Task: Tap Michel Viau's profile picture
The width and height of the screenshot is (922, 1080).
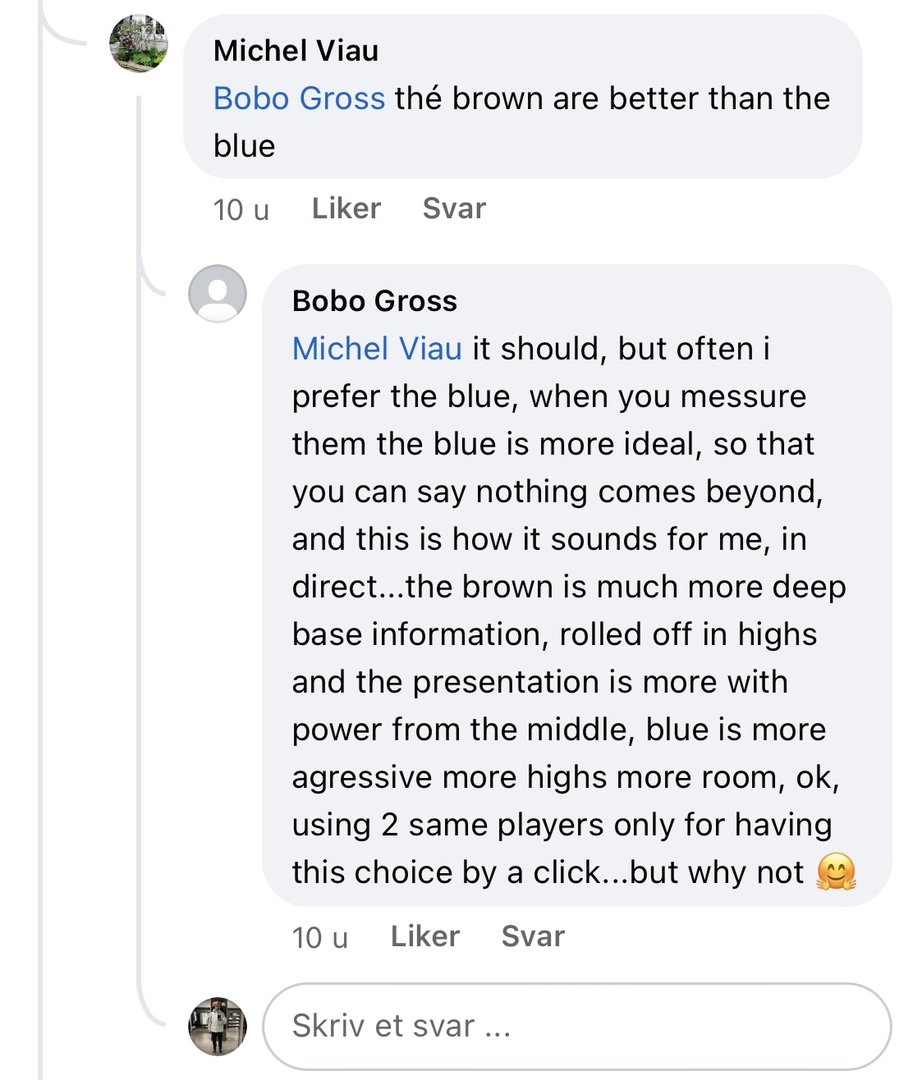Action: [x=138, y=43]
